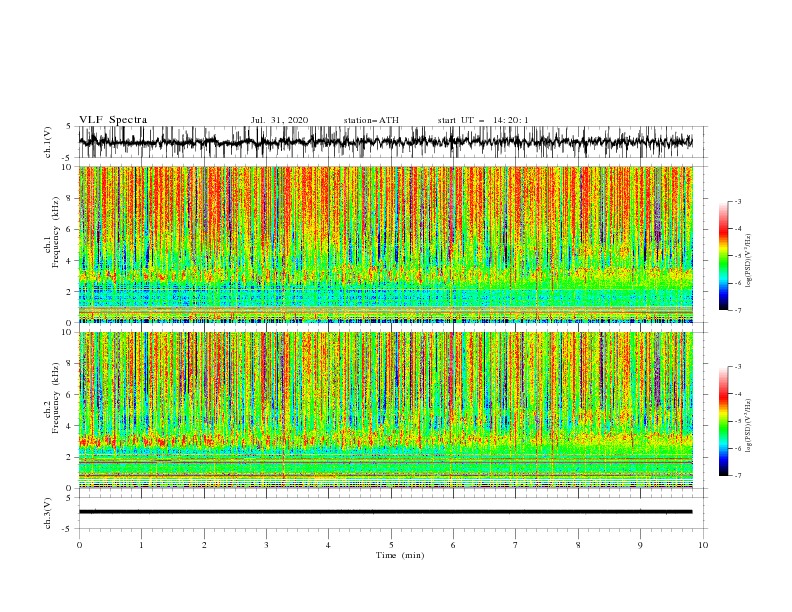
Task: Click the "10" kHz tick on ch.2 frequency axis
Action: 69,332
